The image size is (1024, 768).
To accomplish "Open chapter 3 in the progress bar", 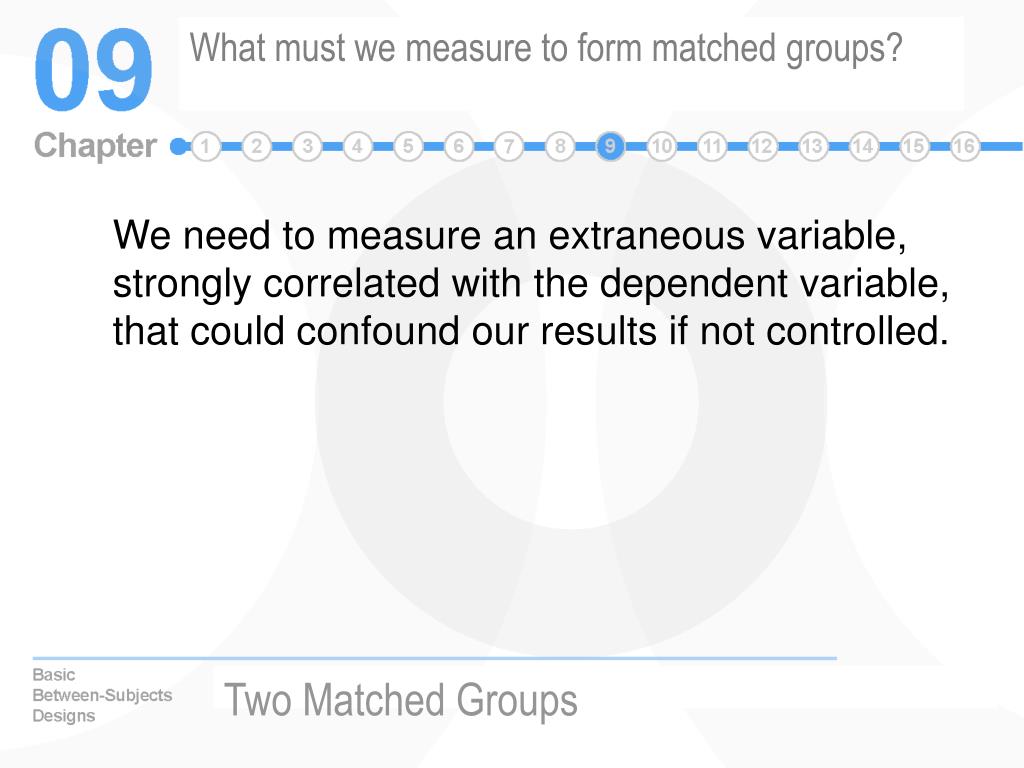I will [x=307, y=146].
